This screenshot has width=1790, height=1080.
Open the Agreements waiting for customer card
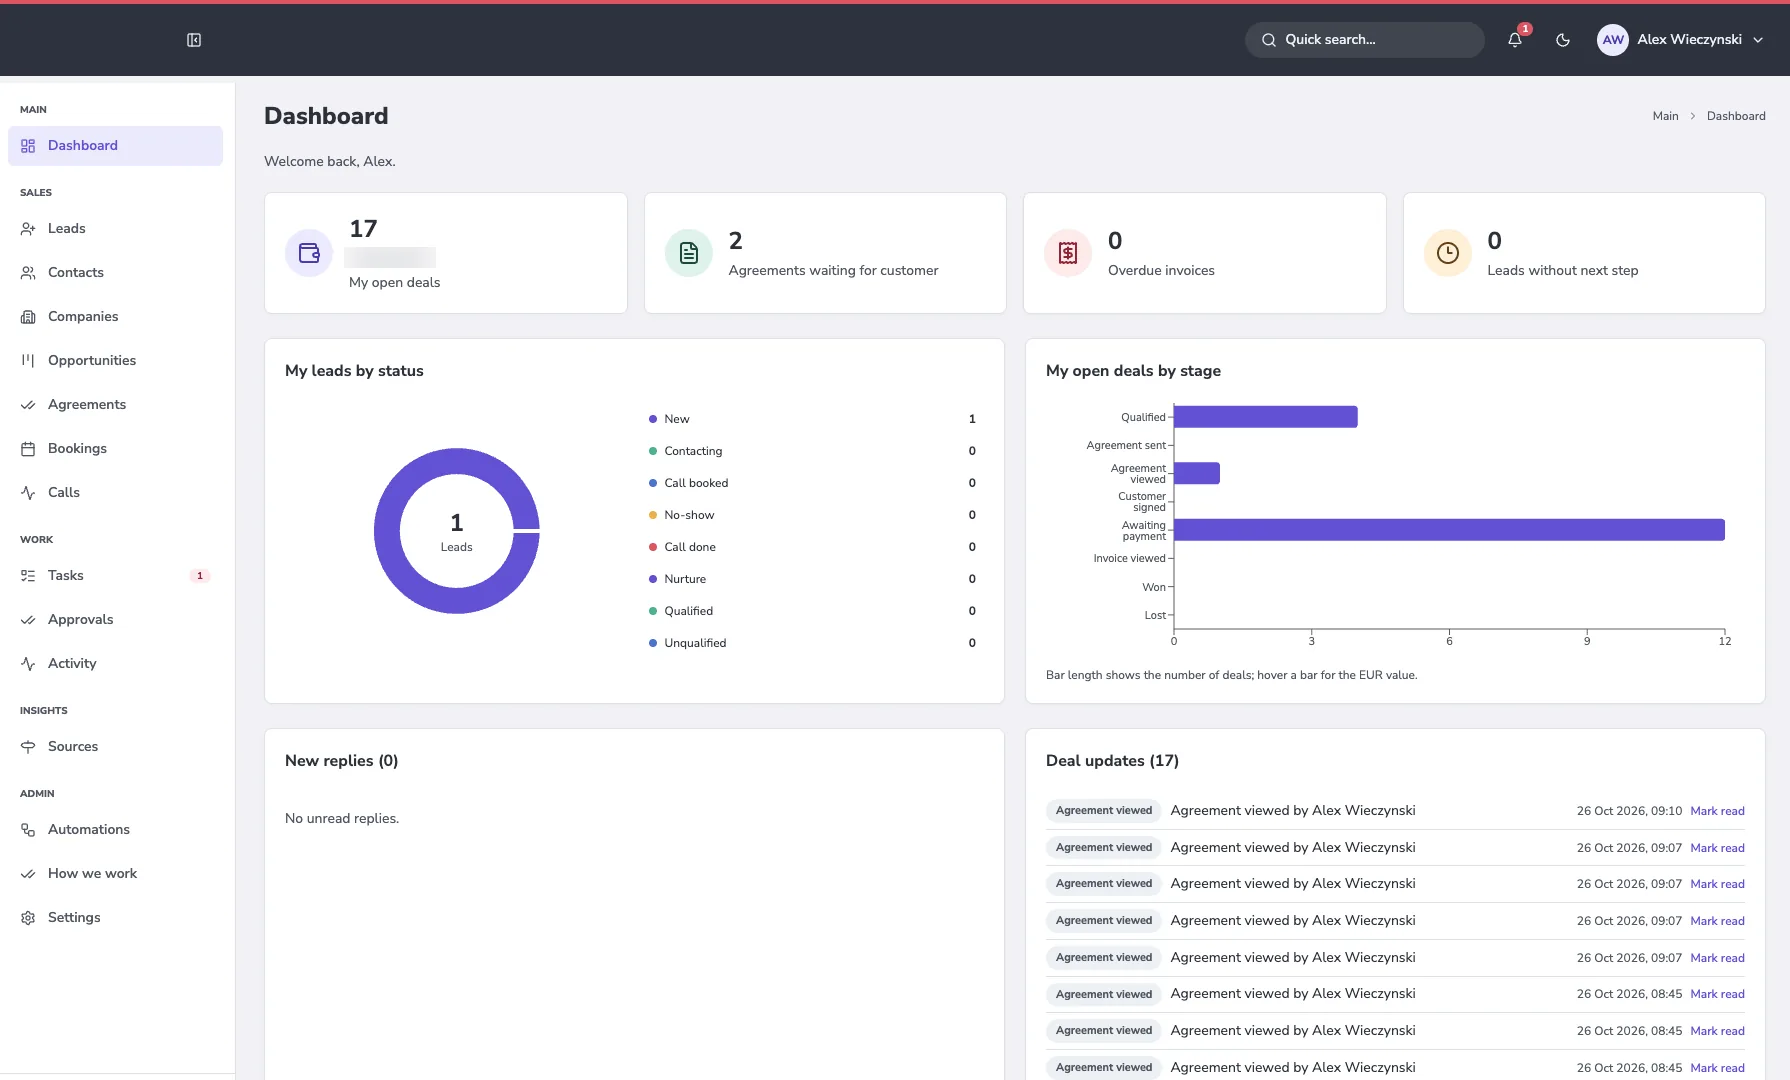(x=825, y=253)
